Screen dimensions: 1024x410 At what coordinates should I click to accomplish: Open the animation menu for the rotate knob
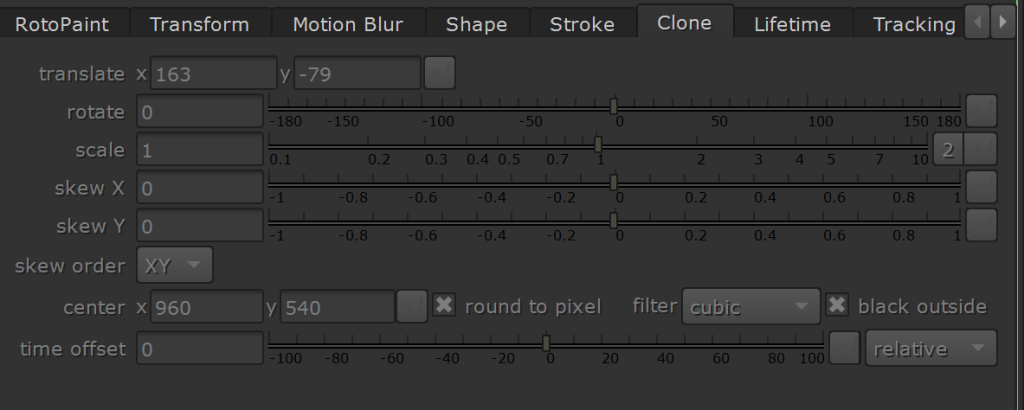coord(982,111)
